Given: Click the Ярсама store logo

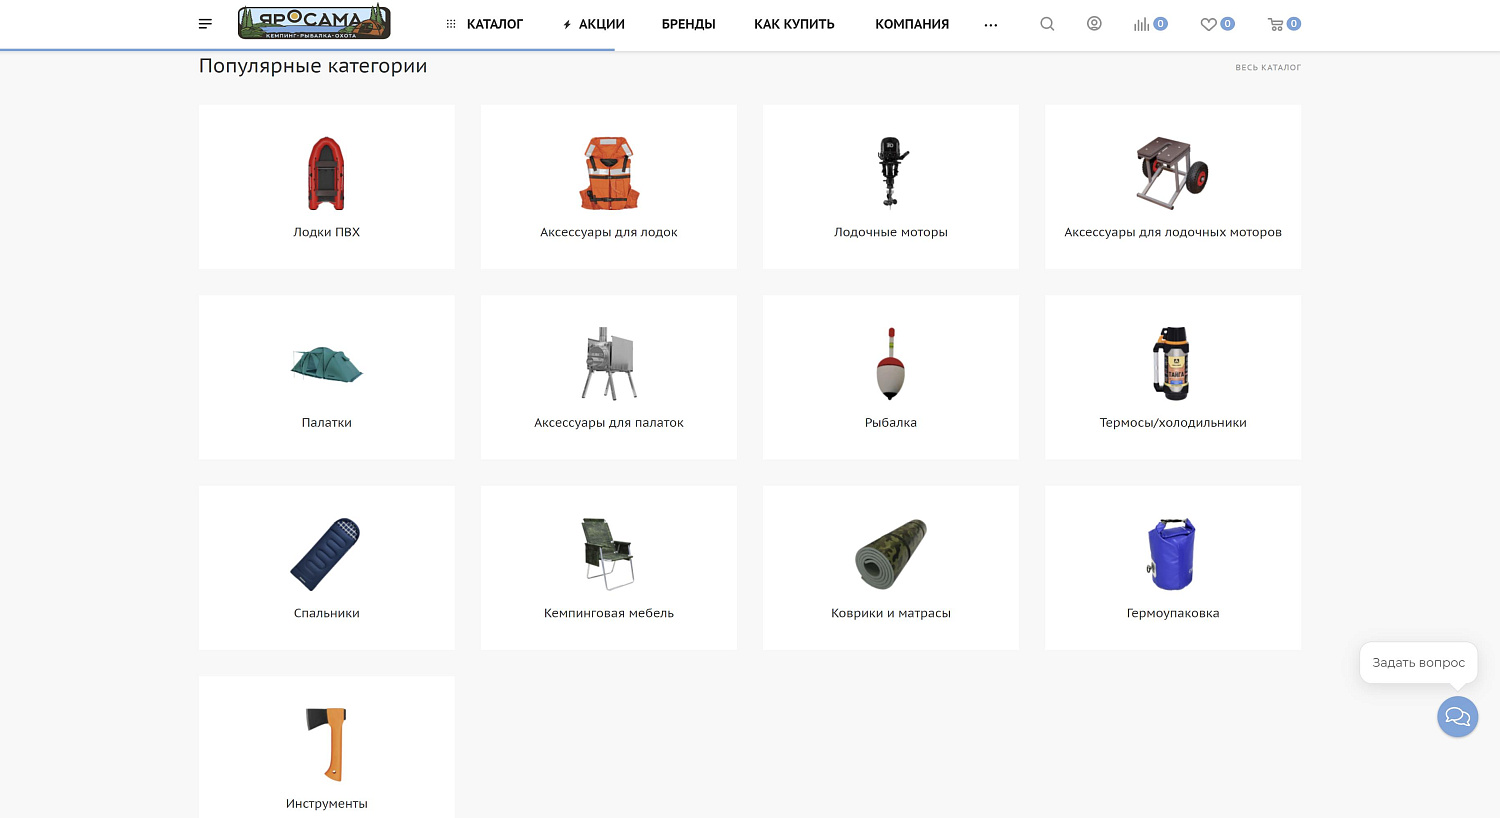Looking at the screenshot, I should coord(314,22).
